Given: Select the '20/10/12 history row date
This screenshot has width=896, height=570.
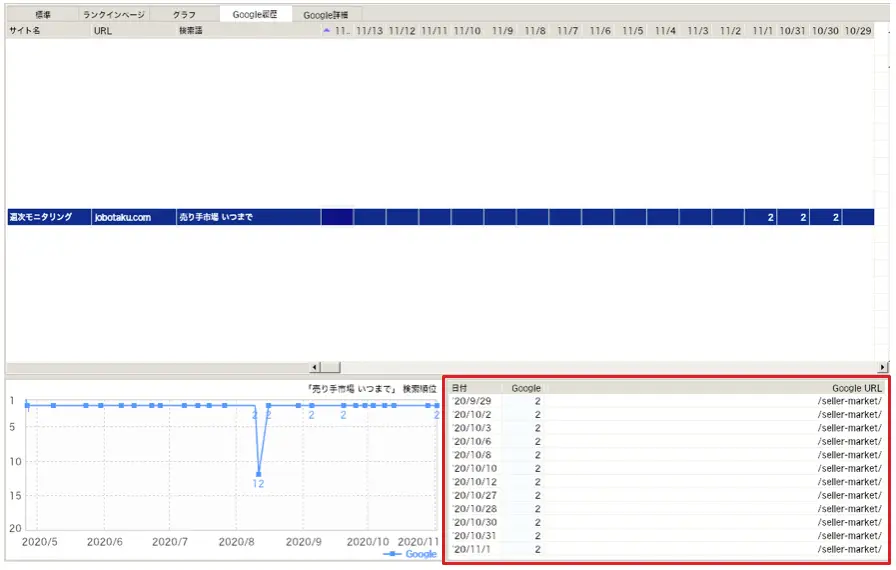Looking at the screenshot, I should pos(475,482).
